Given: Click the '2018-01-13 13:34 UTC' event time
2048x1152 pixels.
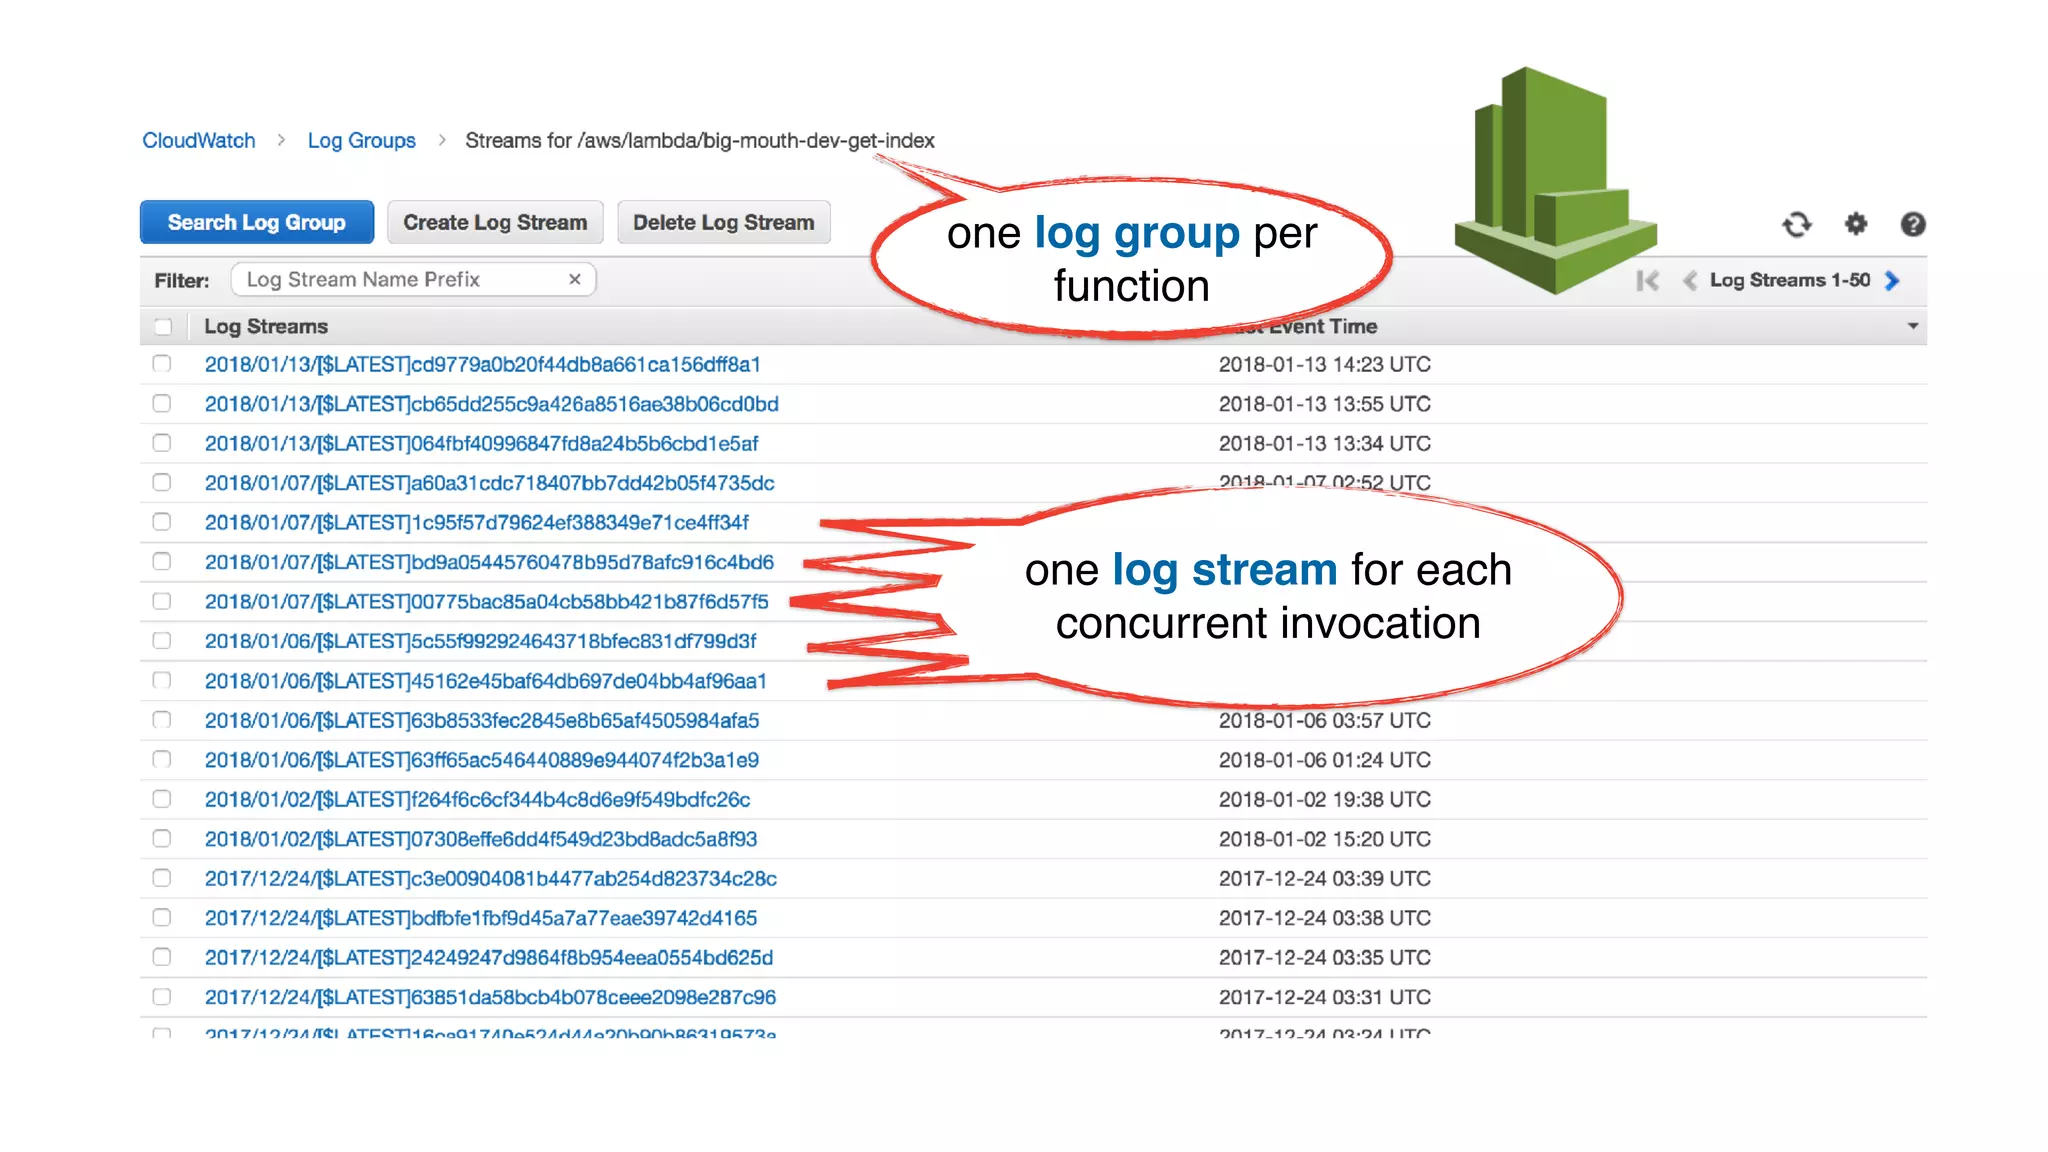Looking at the screenshot, I should 1325,443.
